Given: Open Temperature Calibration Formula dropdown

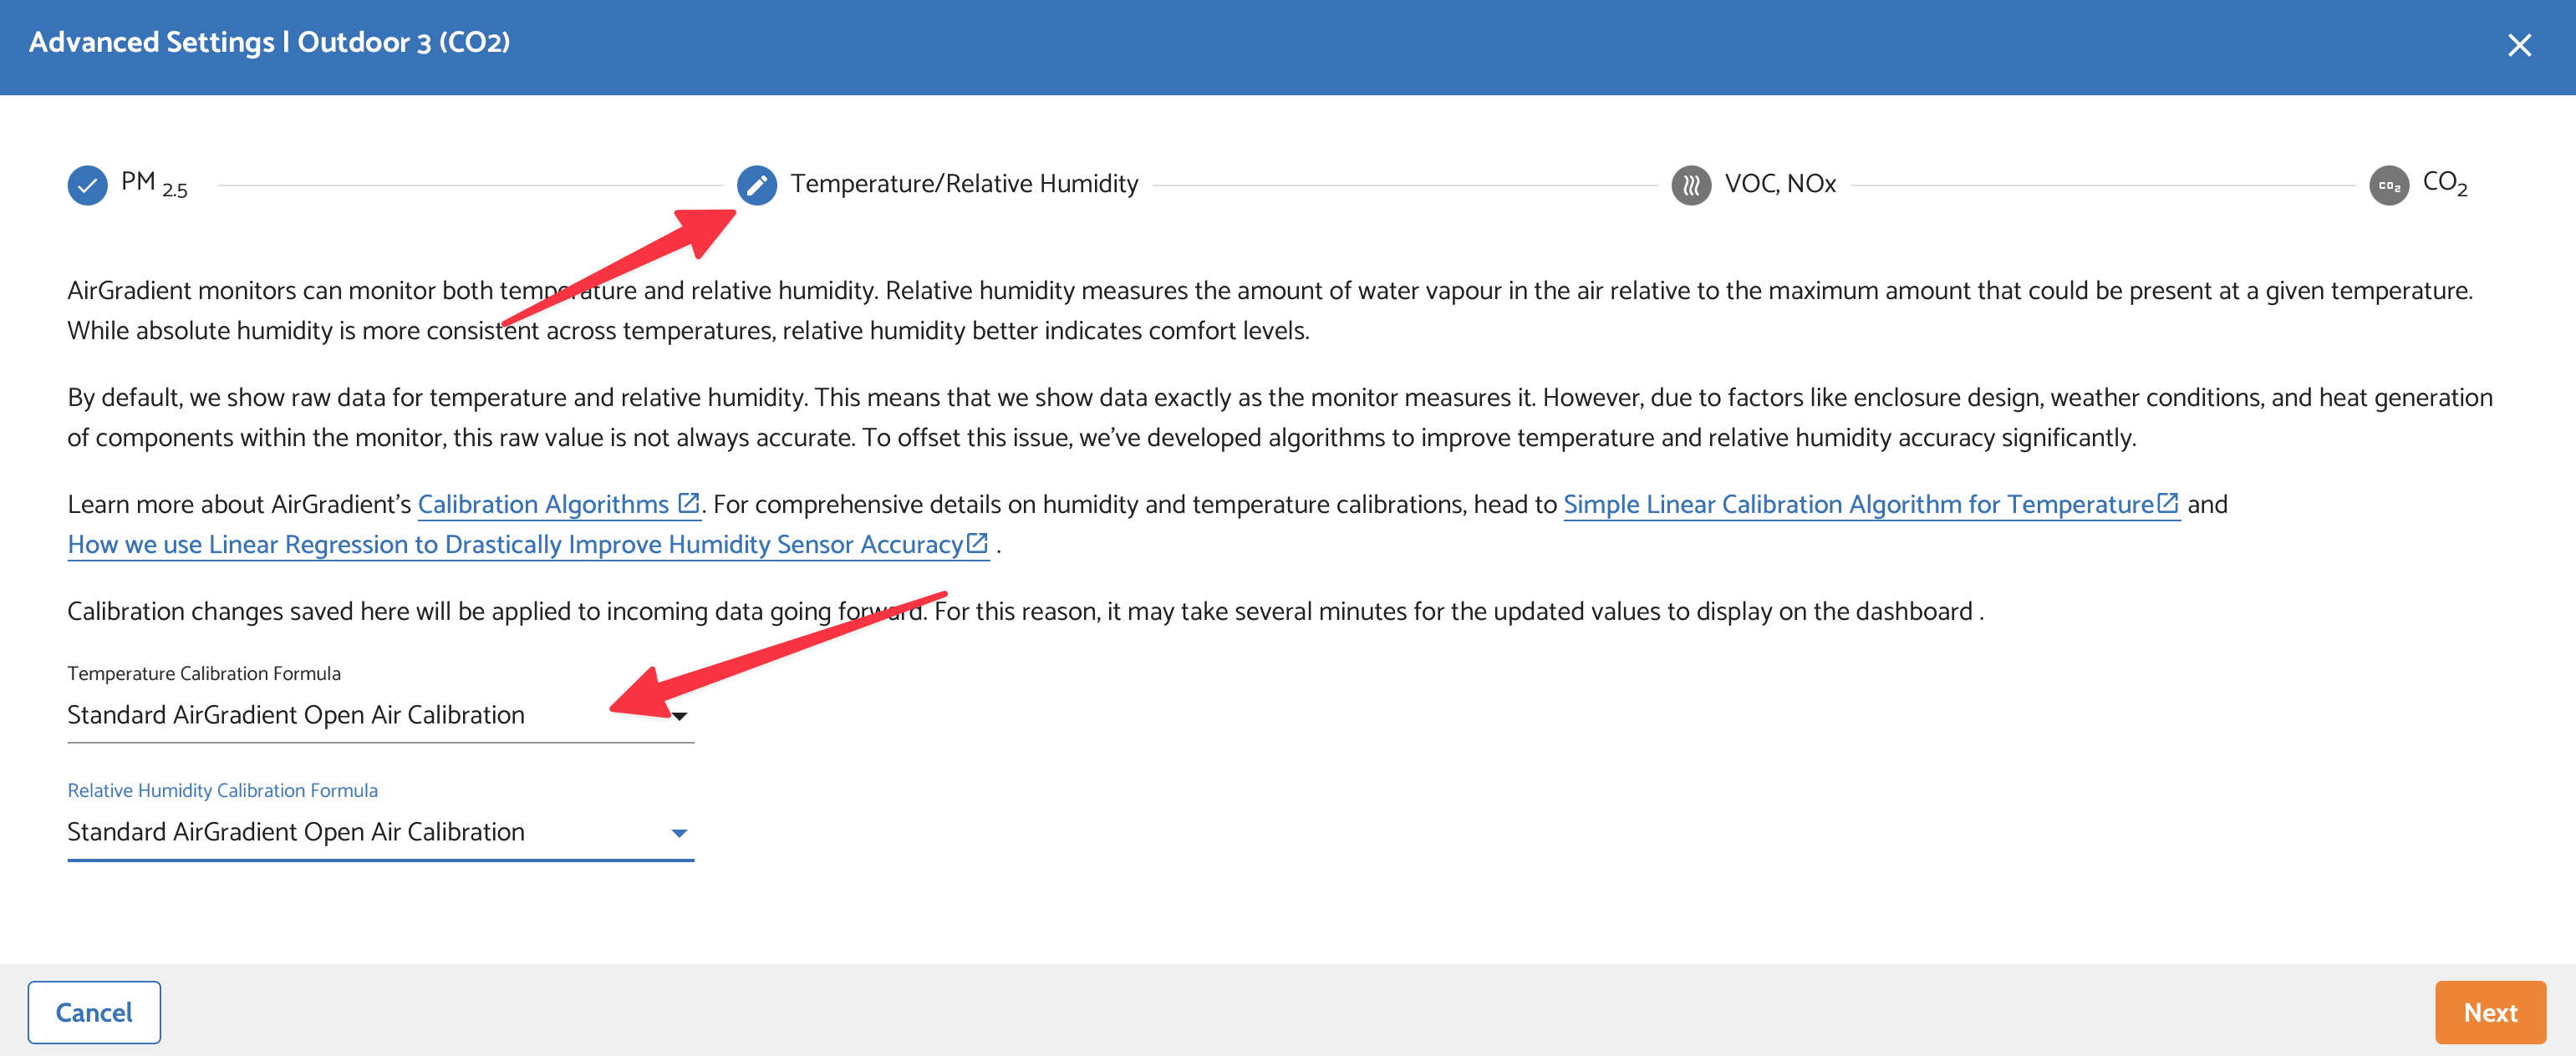Looking at the screenshot, I should (x=380, y=715).
